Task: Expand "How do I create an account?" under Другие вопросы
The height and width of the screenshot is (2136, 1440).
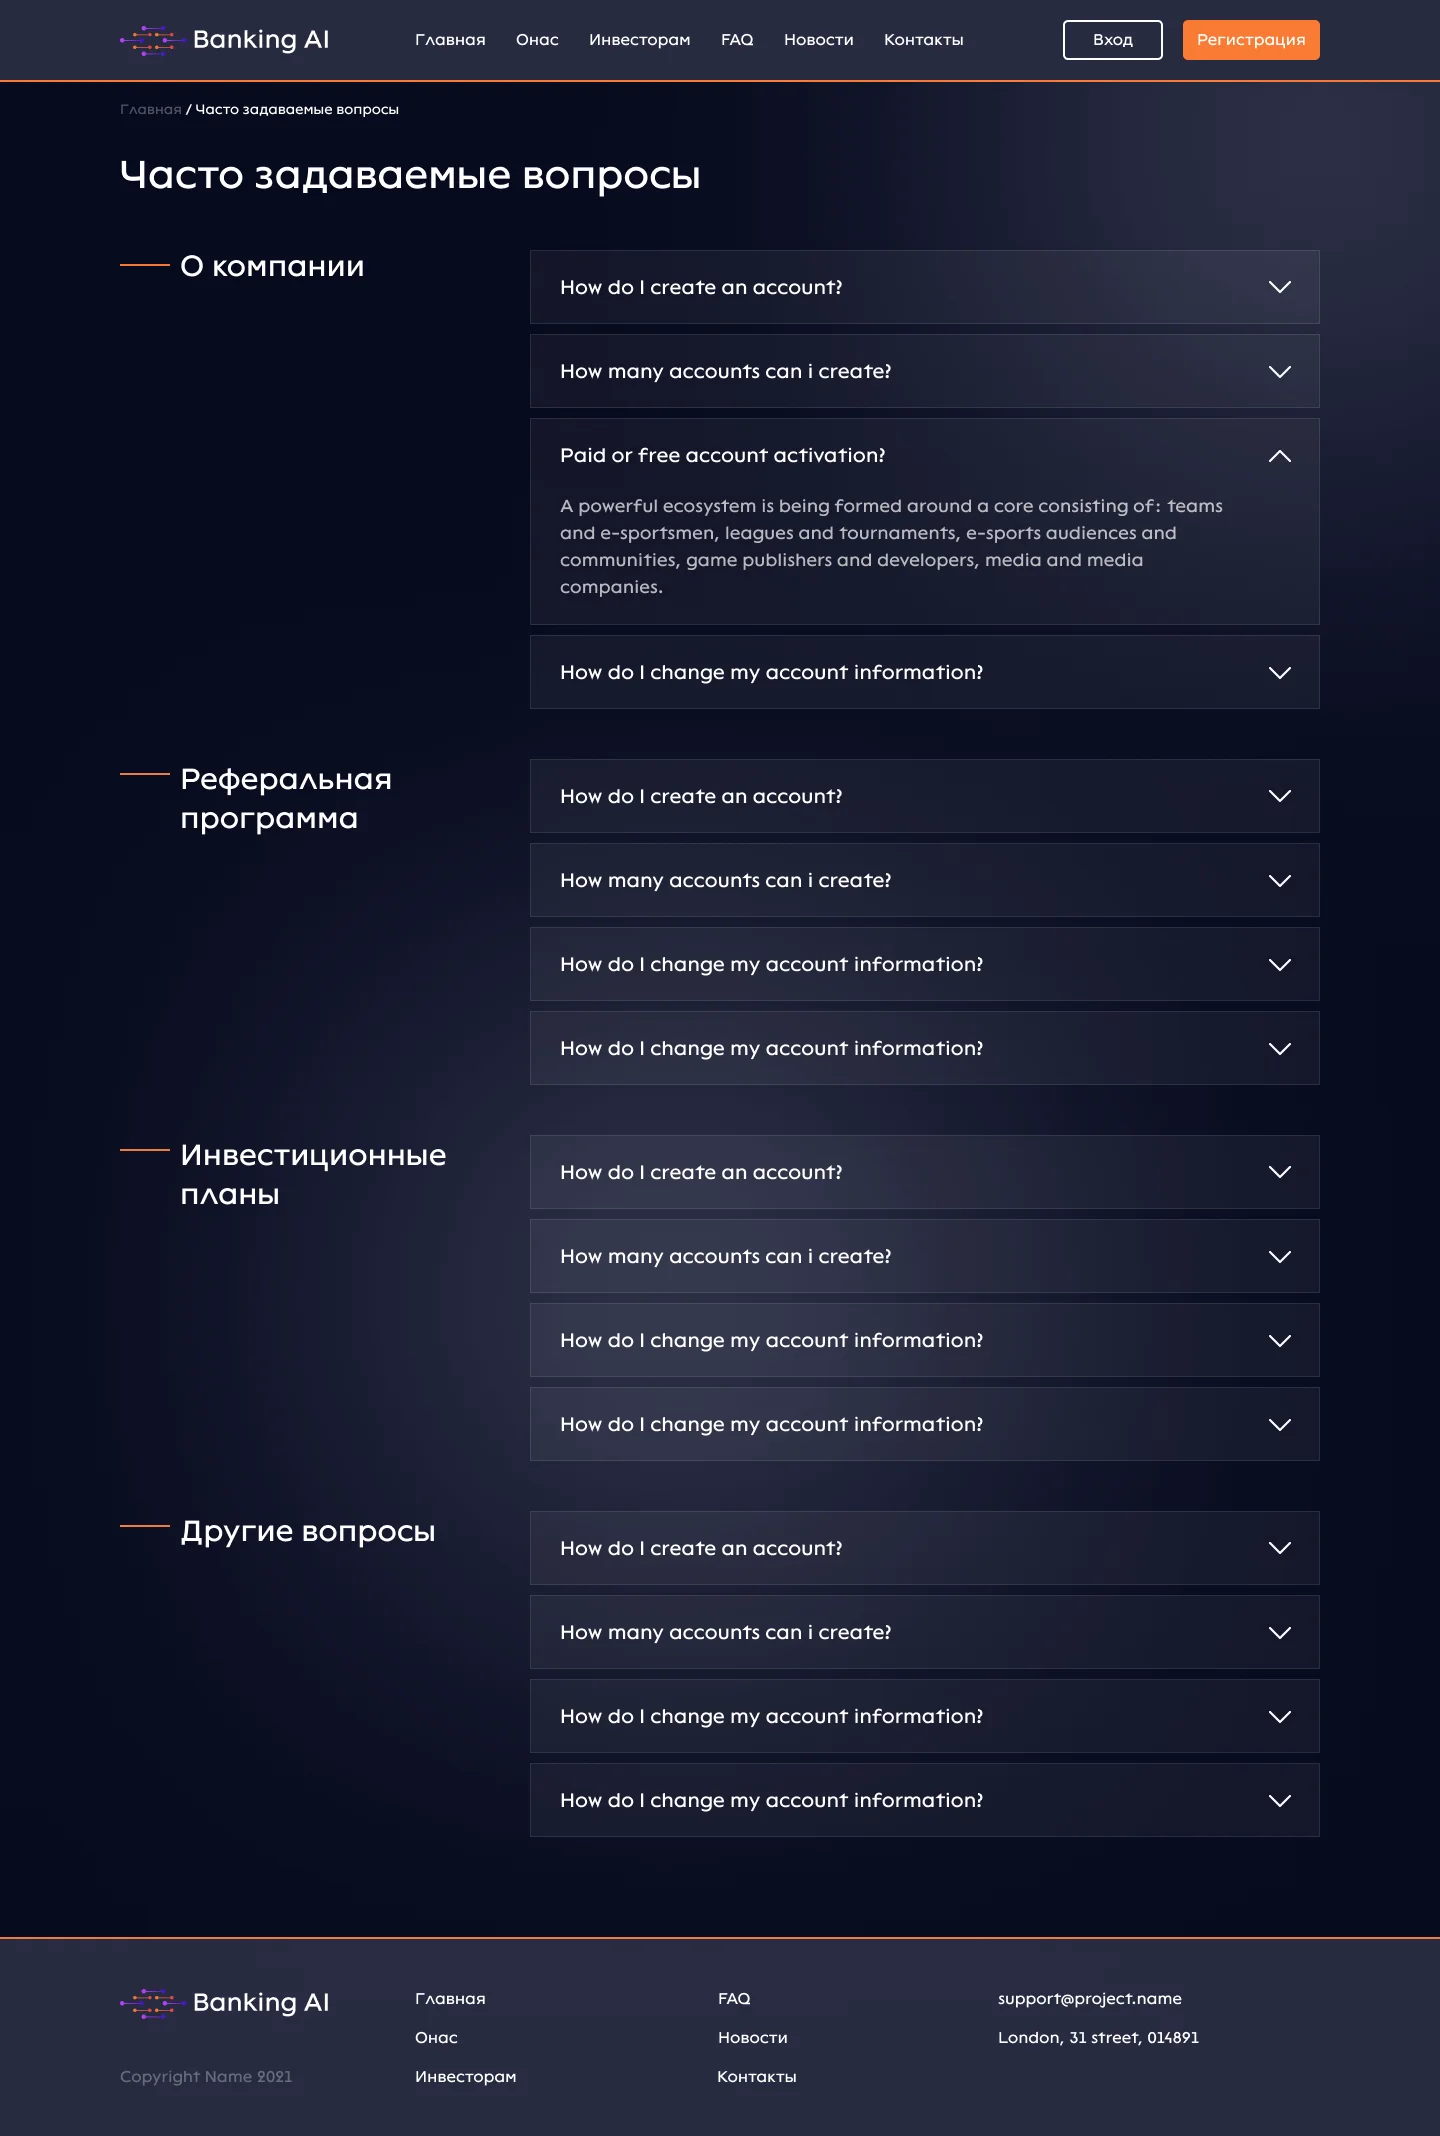Action: click(x=701, y=1549)
